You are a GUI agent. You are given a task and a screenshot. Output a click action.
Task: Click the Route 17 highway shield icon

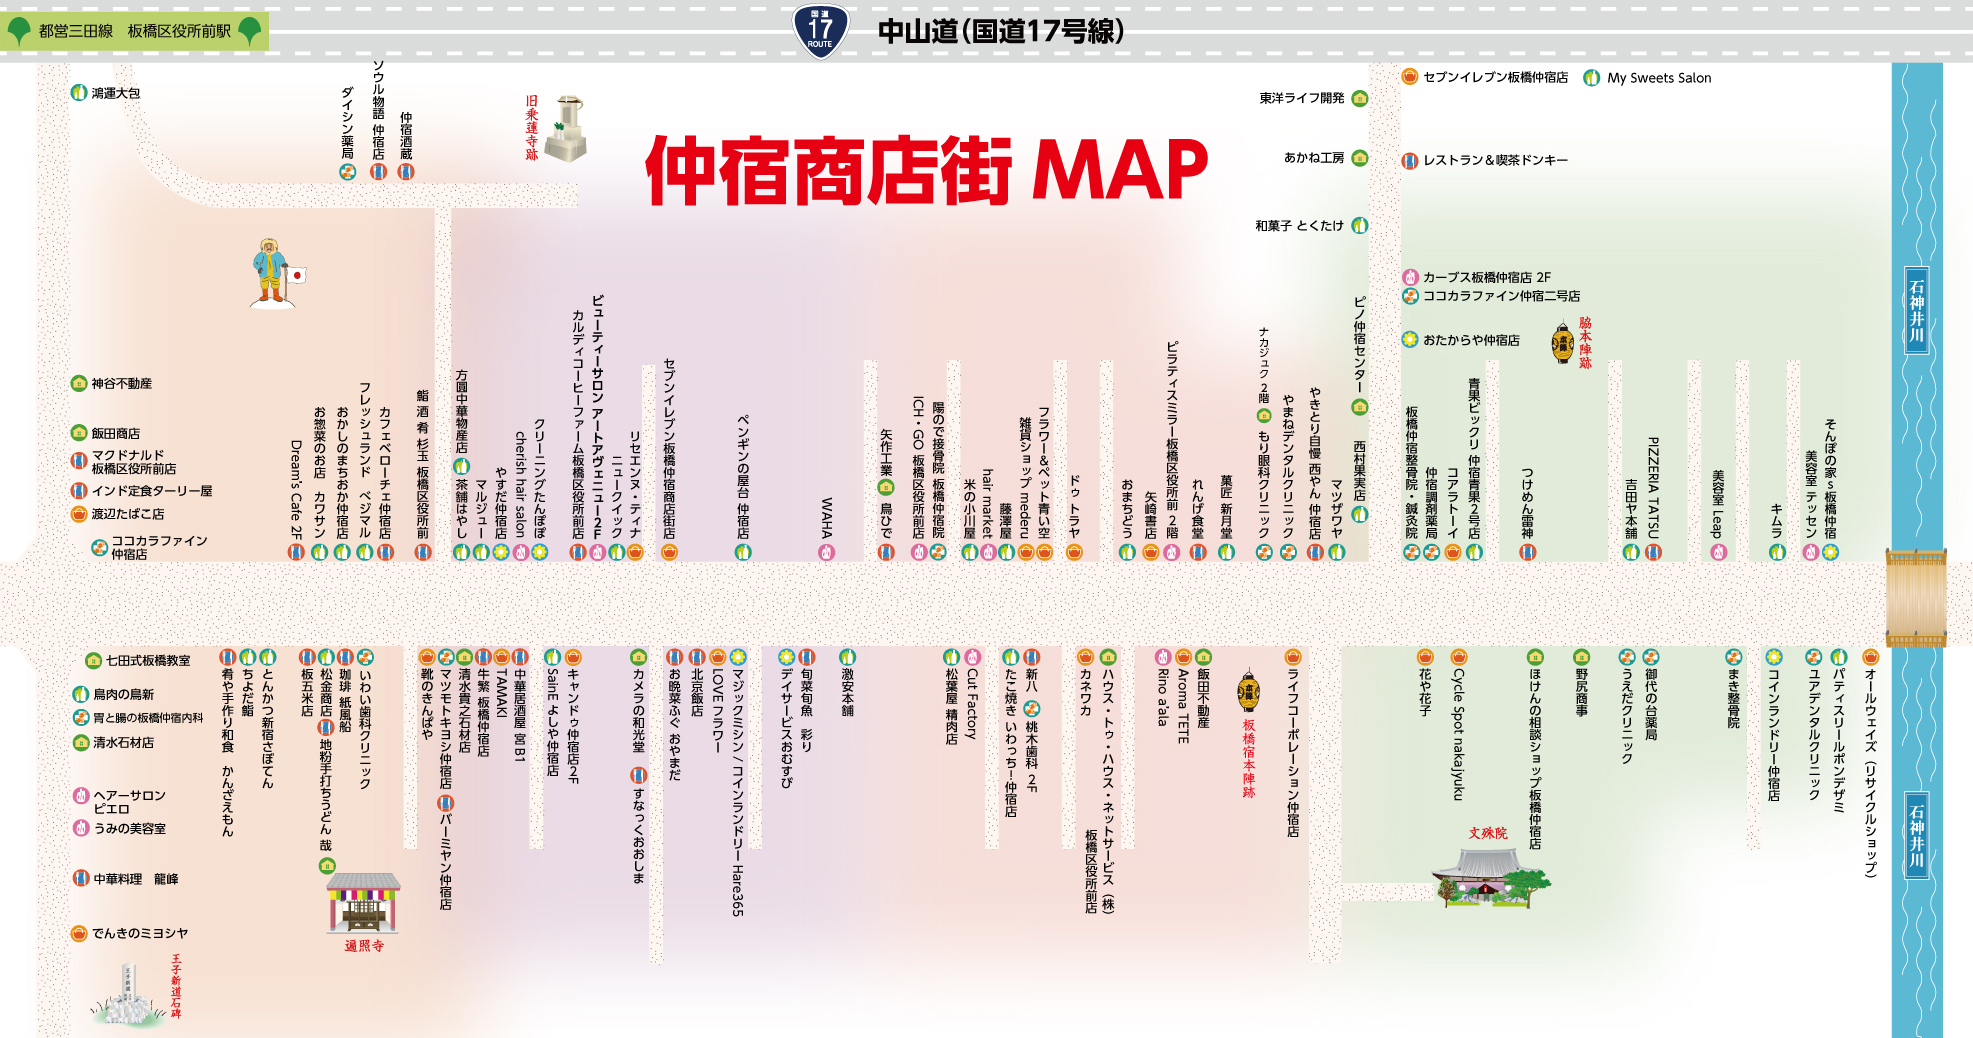(820, 31)
